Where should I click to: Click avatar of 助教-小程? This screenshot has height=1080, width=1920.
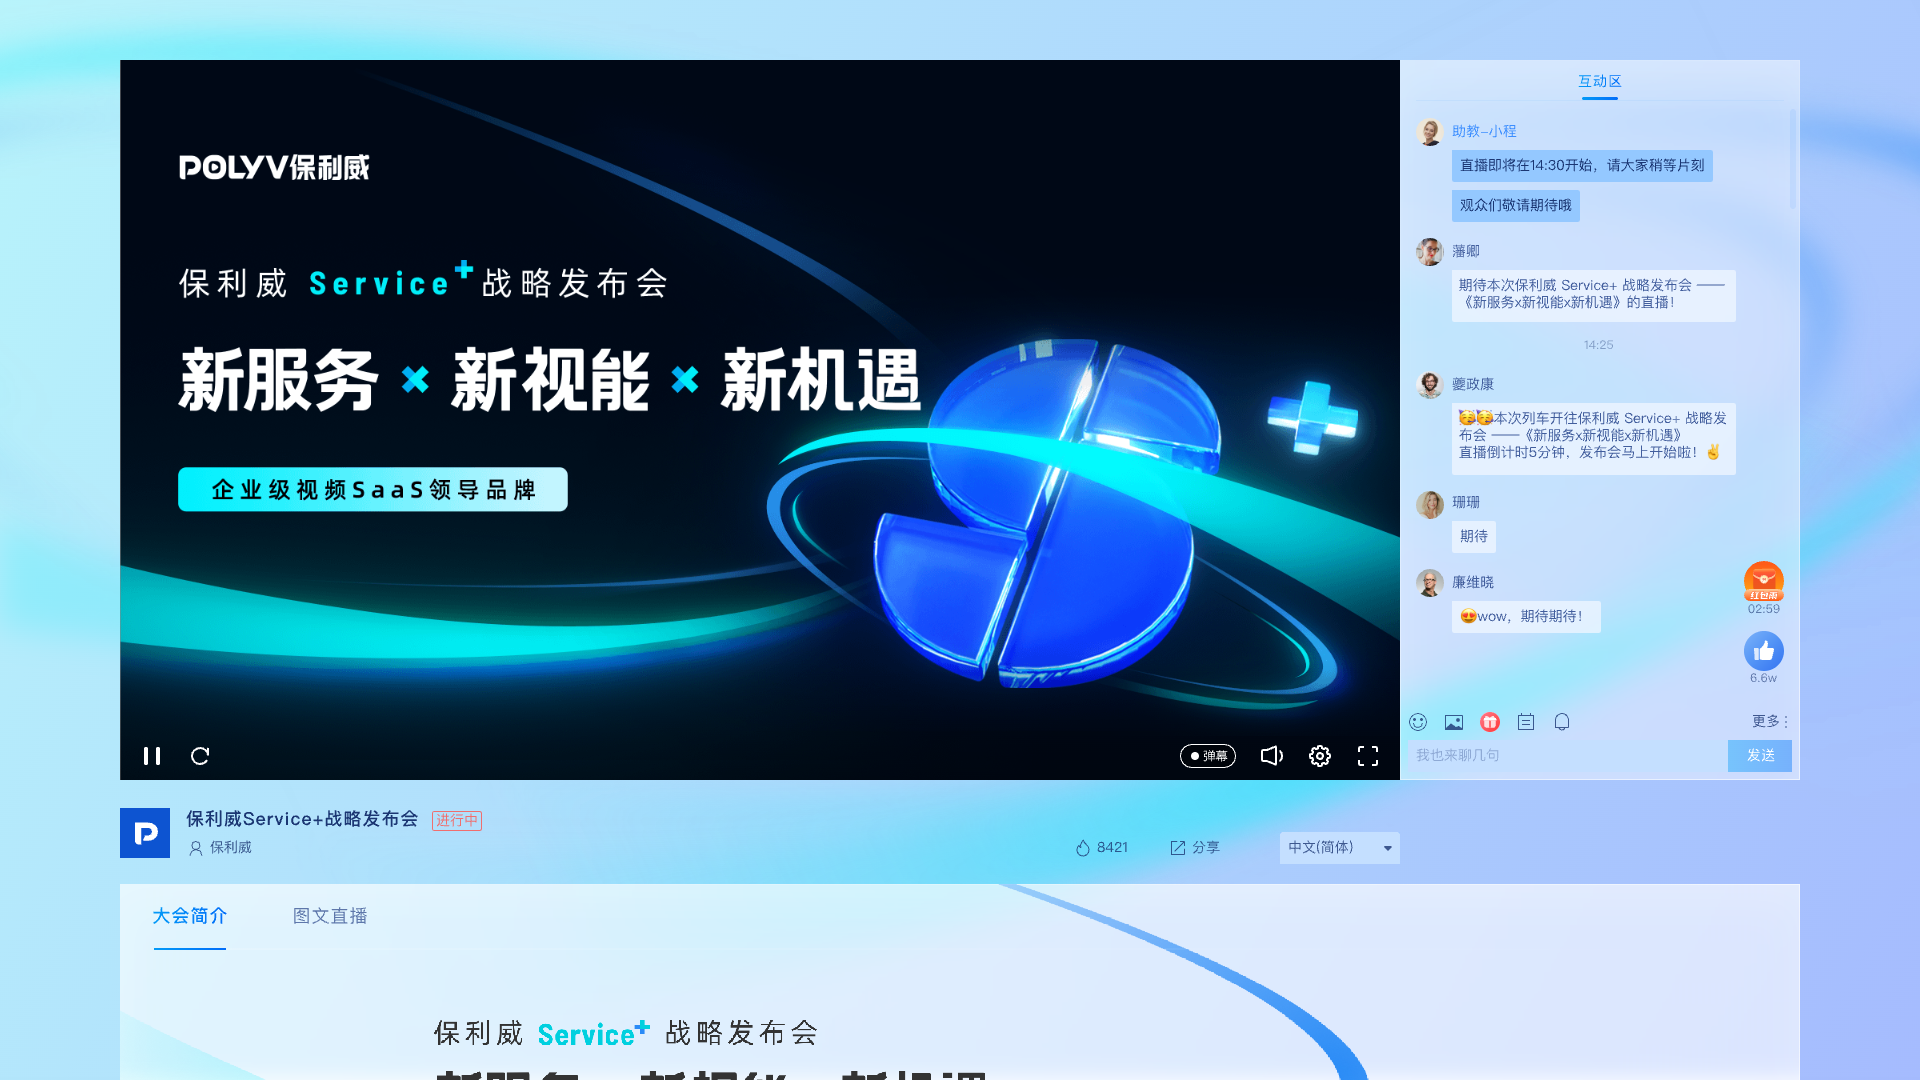pyautogui.click(x=1430, y=132)
